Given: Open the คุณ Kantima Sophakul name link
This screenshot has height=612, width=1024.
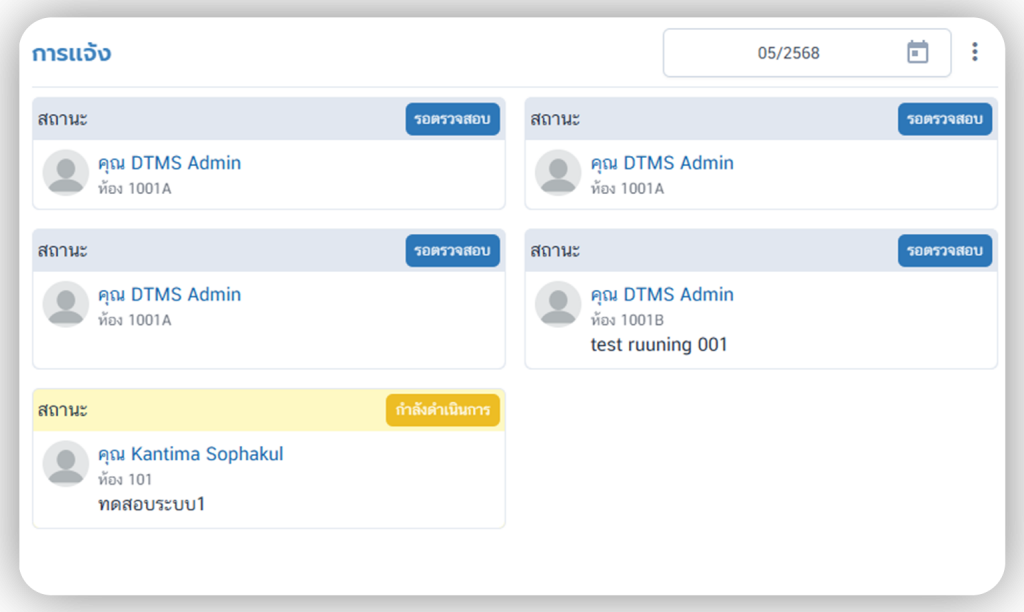Looking at the screenshot, I should (190, 454).
